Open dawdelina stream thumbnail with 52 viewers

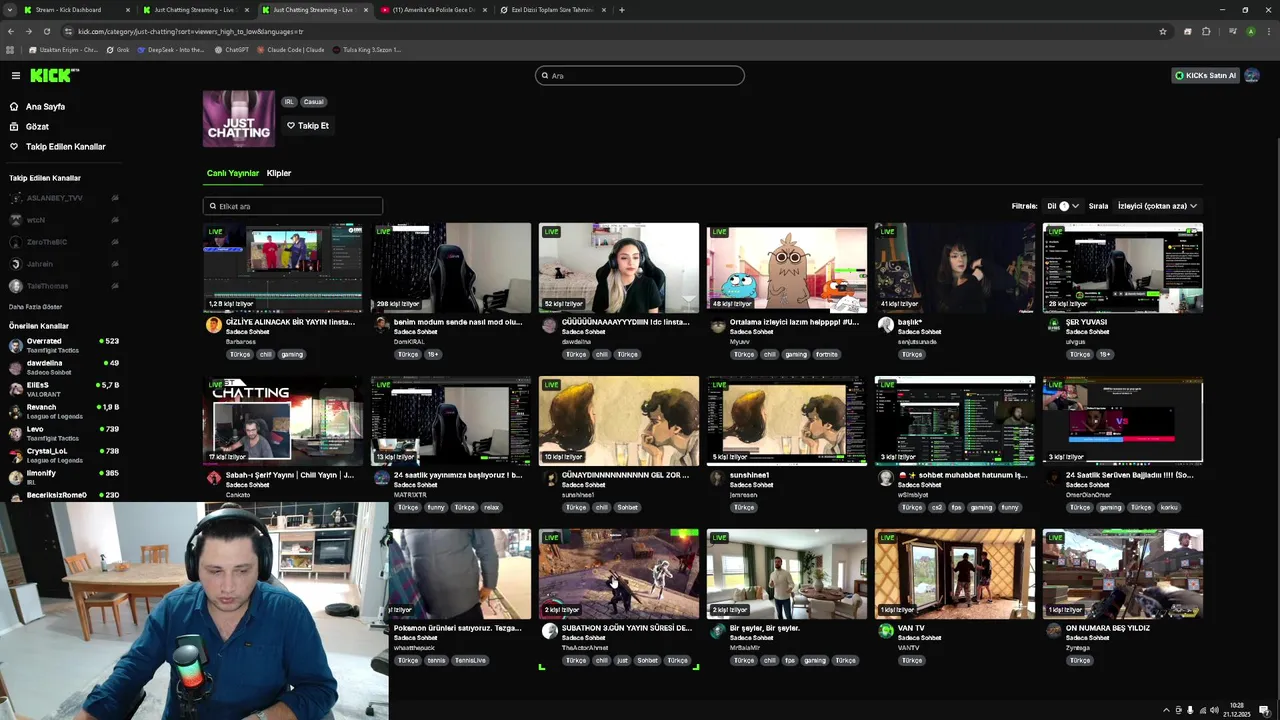coord(619,268)
